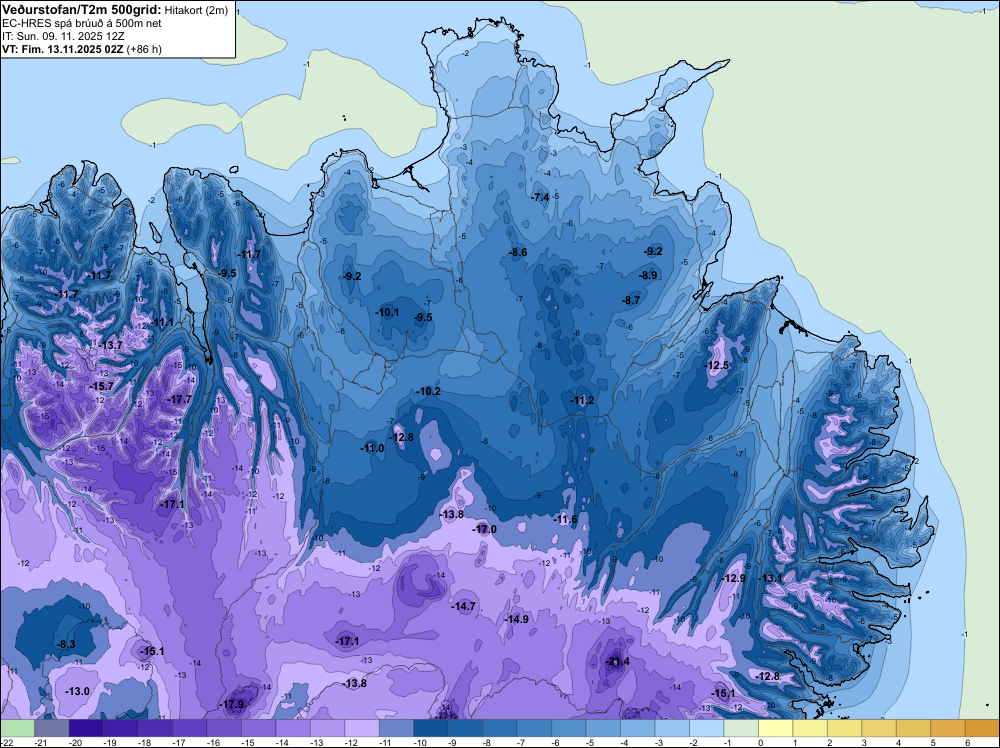
Task: Click the -9.5 value next to -10.1
Action: pos(423,317)
